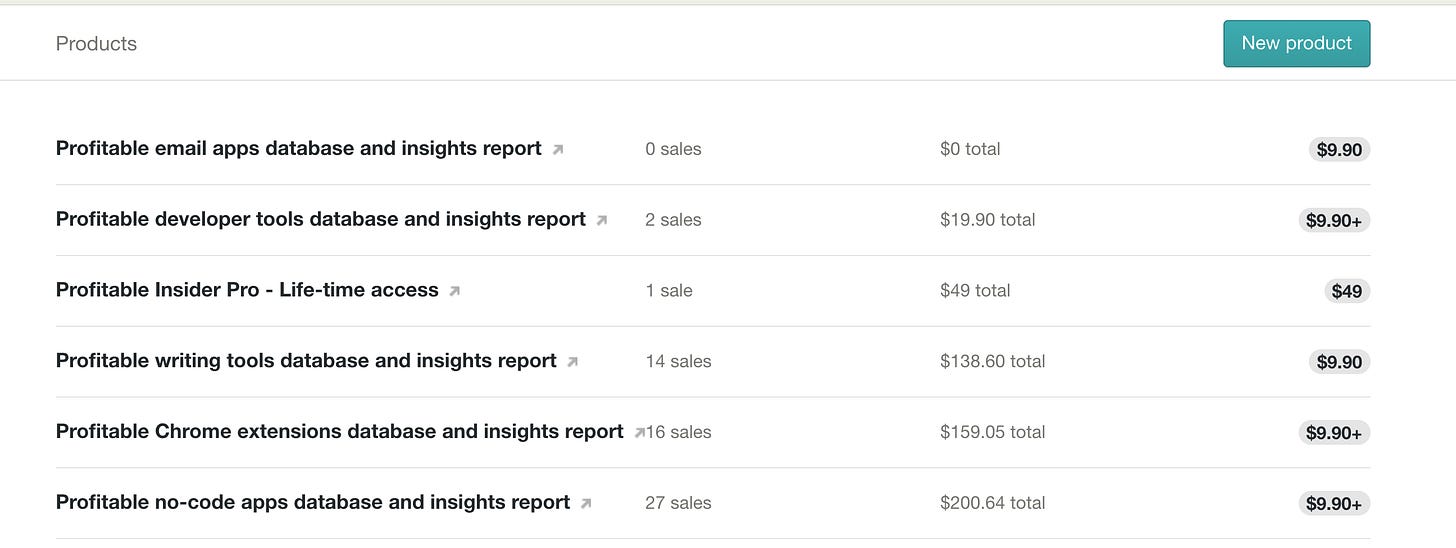Click $9.90 price badge for email apps
1456x548 pixels.
pyautogui.click(x=1339, y=149)
